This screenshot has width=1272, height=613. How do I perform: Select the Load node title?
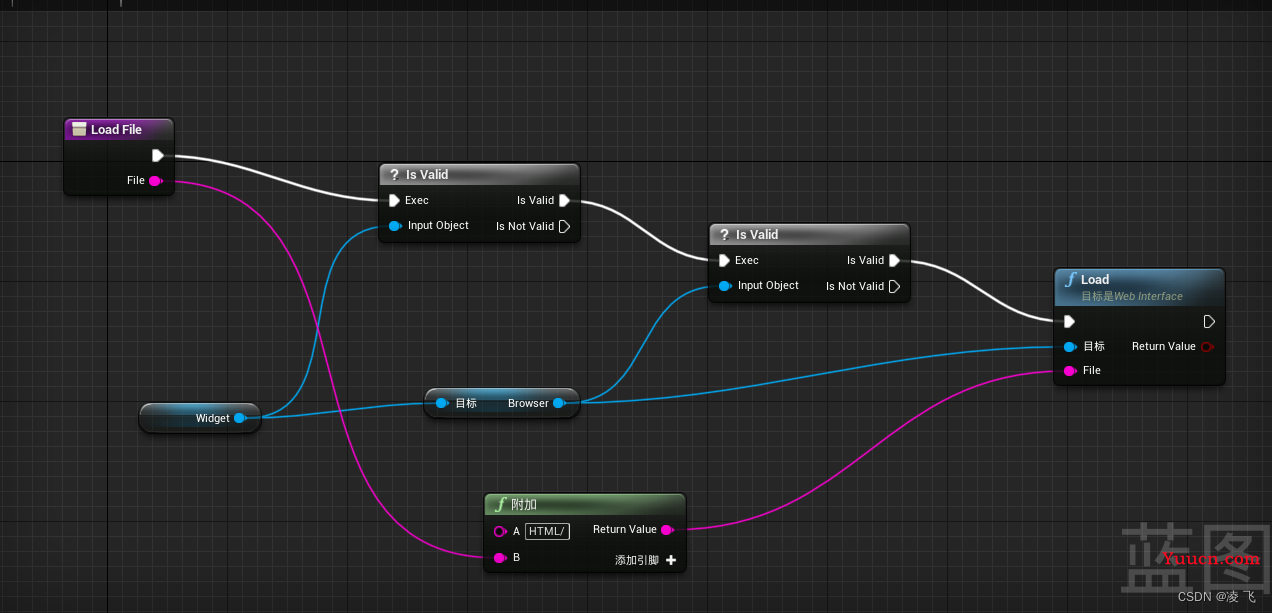(x=1095, y=280)
